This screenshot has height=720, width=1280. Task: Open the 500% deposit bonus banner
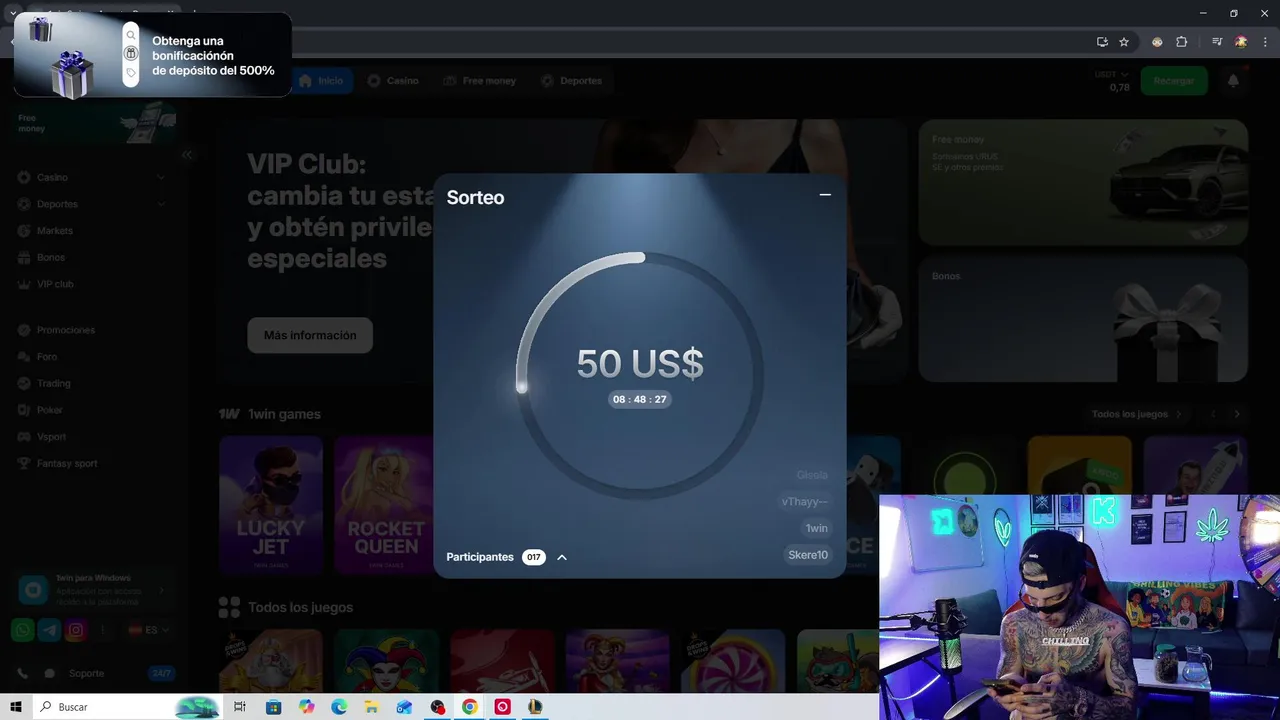click(x=153, y=55)
